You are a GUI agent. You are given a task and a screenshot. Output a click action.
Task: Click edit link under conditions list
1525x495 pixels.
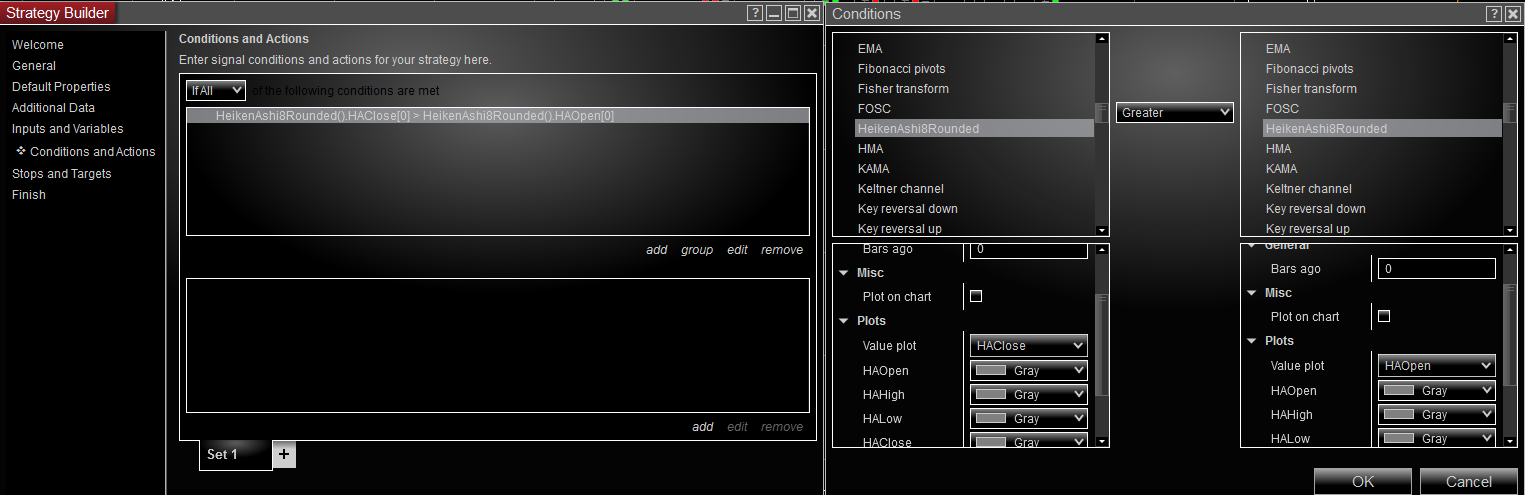point(737,250)
